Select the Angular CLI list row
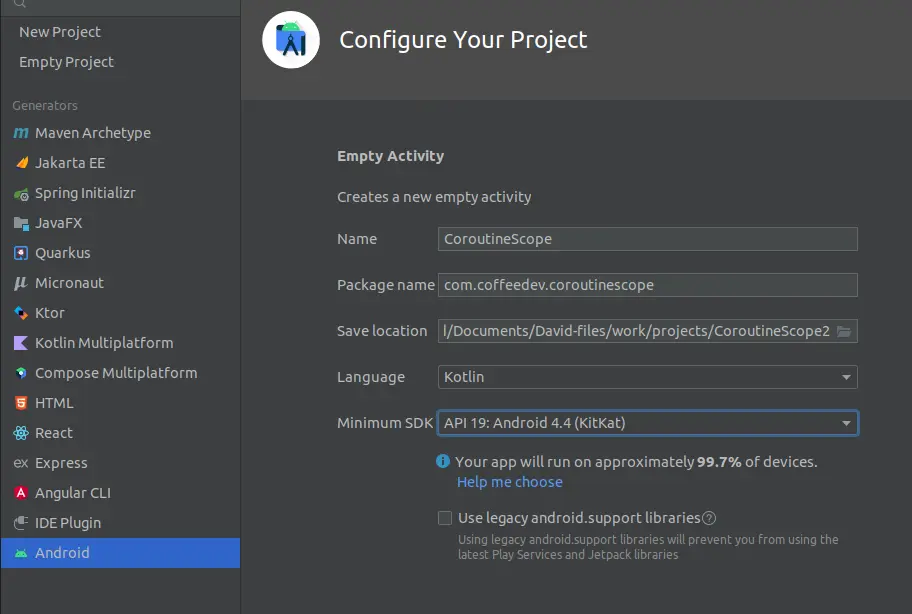The height and width of the screenshot is (614, 912). [120, 493]
